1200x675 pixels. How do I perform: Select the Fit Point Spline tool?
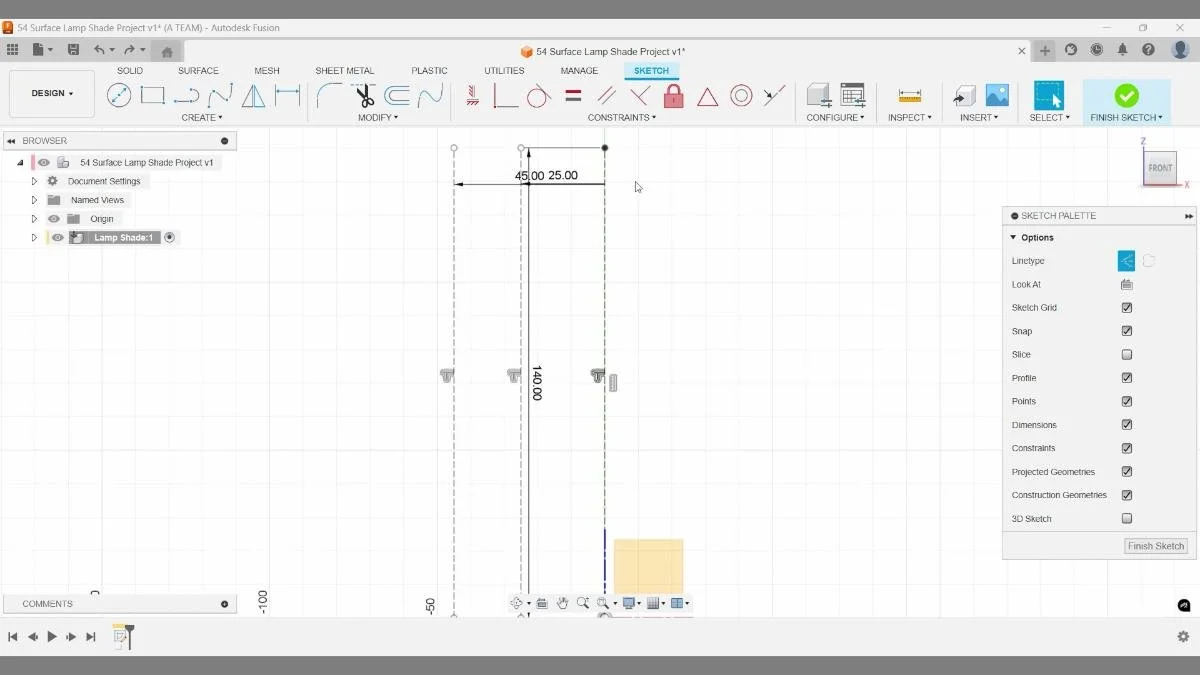[221, 95]
